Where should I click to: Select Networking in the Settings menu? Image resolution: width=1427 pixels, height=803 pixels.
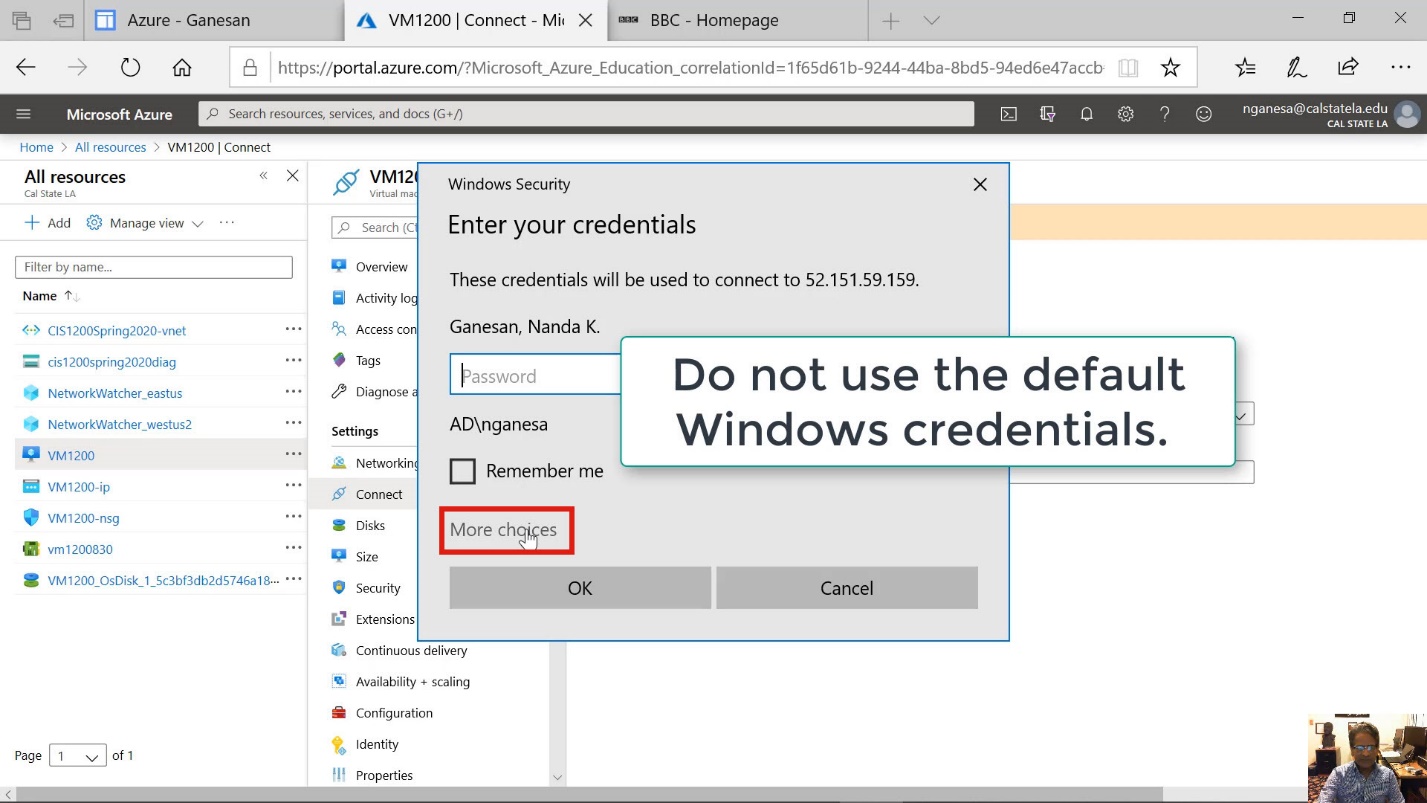tap(386, 463)
